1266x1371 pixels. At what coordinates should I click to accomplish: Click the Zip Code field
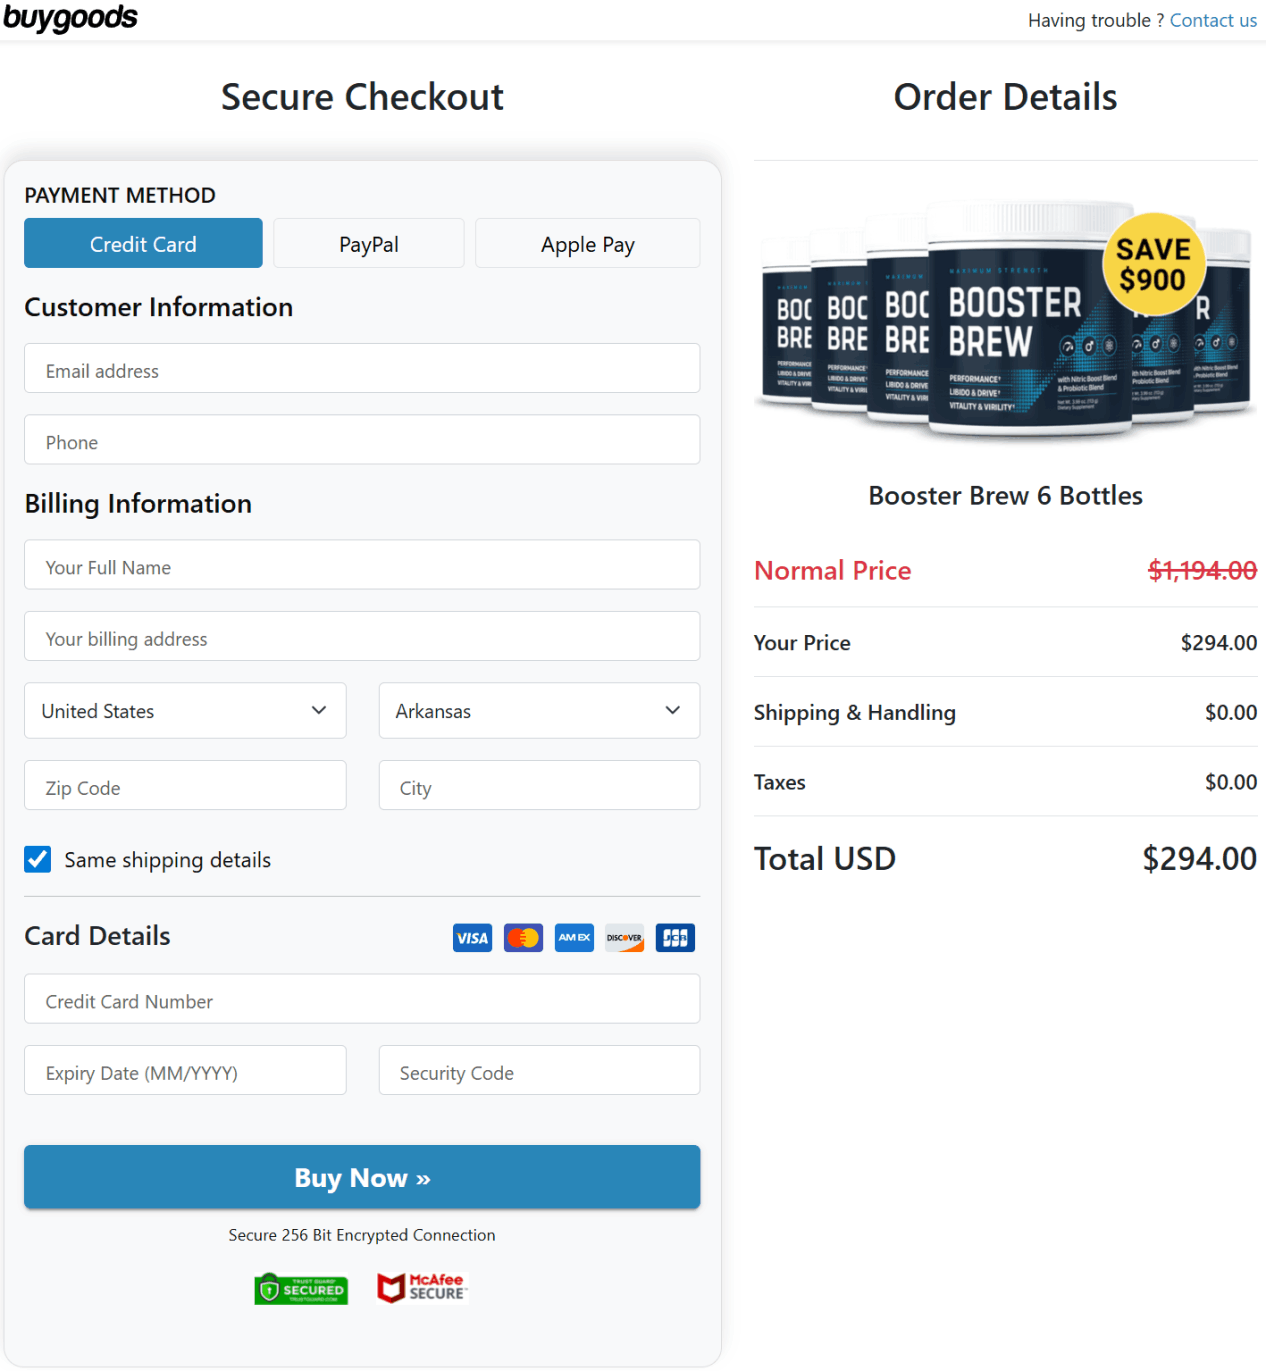(184, 787)
